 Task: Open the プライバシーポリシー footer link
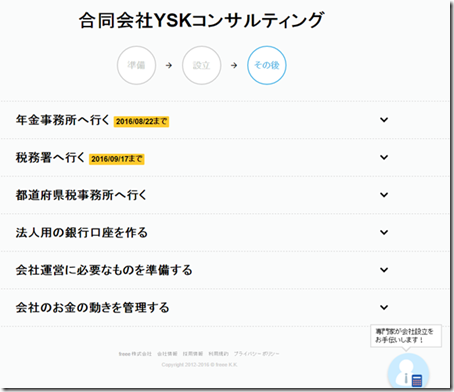[256, 354]
